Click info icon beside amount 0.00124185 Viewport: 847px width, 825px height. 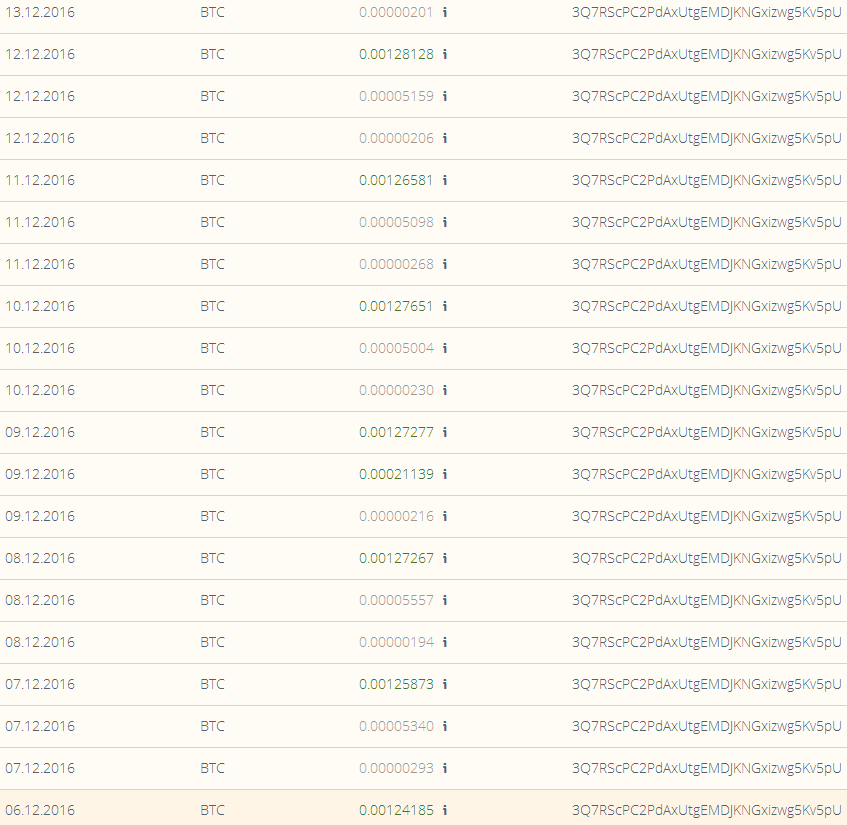tap(445, 810)
